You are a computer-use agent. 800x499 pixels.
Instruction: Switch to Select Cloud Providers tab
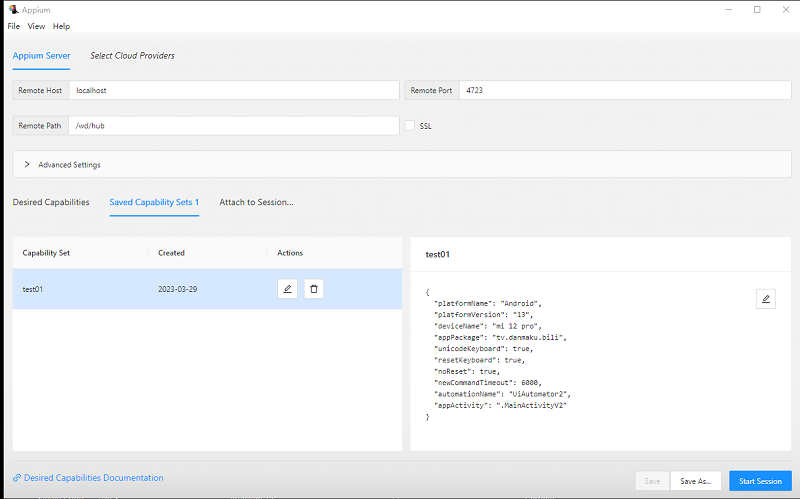[132, 56]
